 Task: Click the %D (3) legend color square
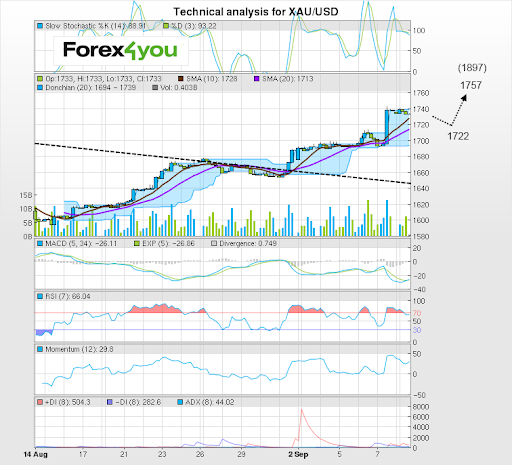[x=166, y=26]
